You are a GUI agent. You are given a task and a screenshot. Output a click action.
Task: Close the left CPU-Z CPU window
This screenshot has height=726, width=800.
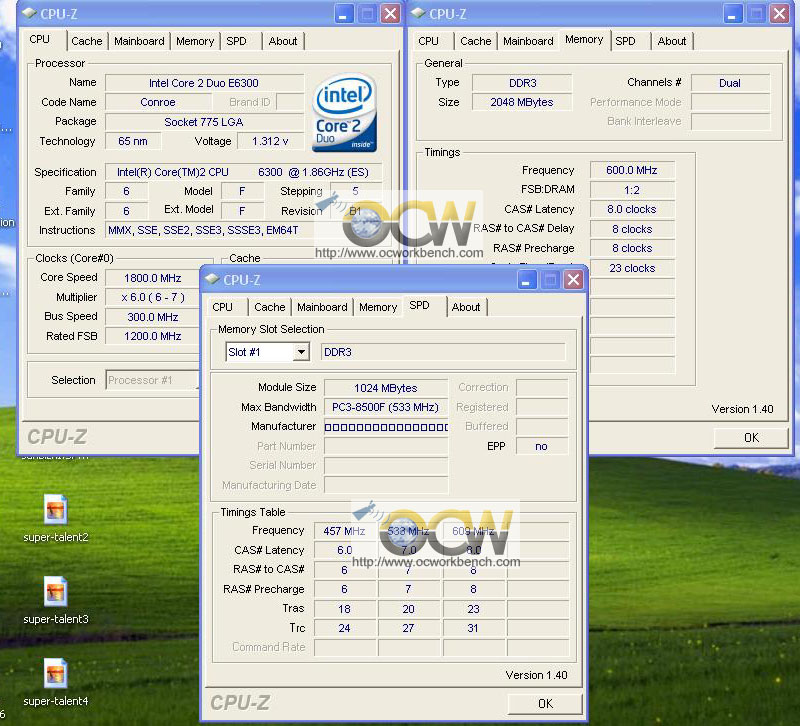click(390, 14)
